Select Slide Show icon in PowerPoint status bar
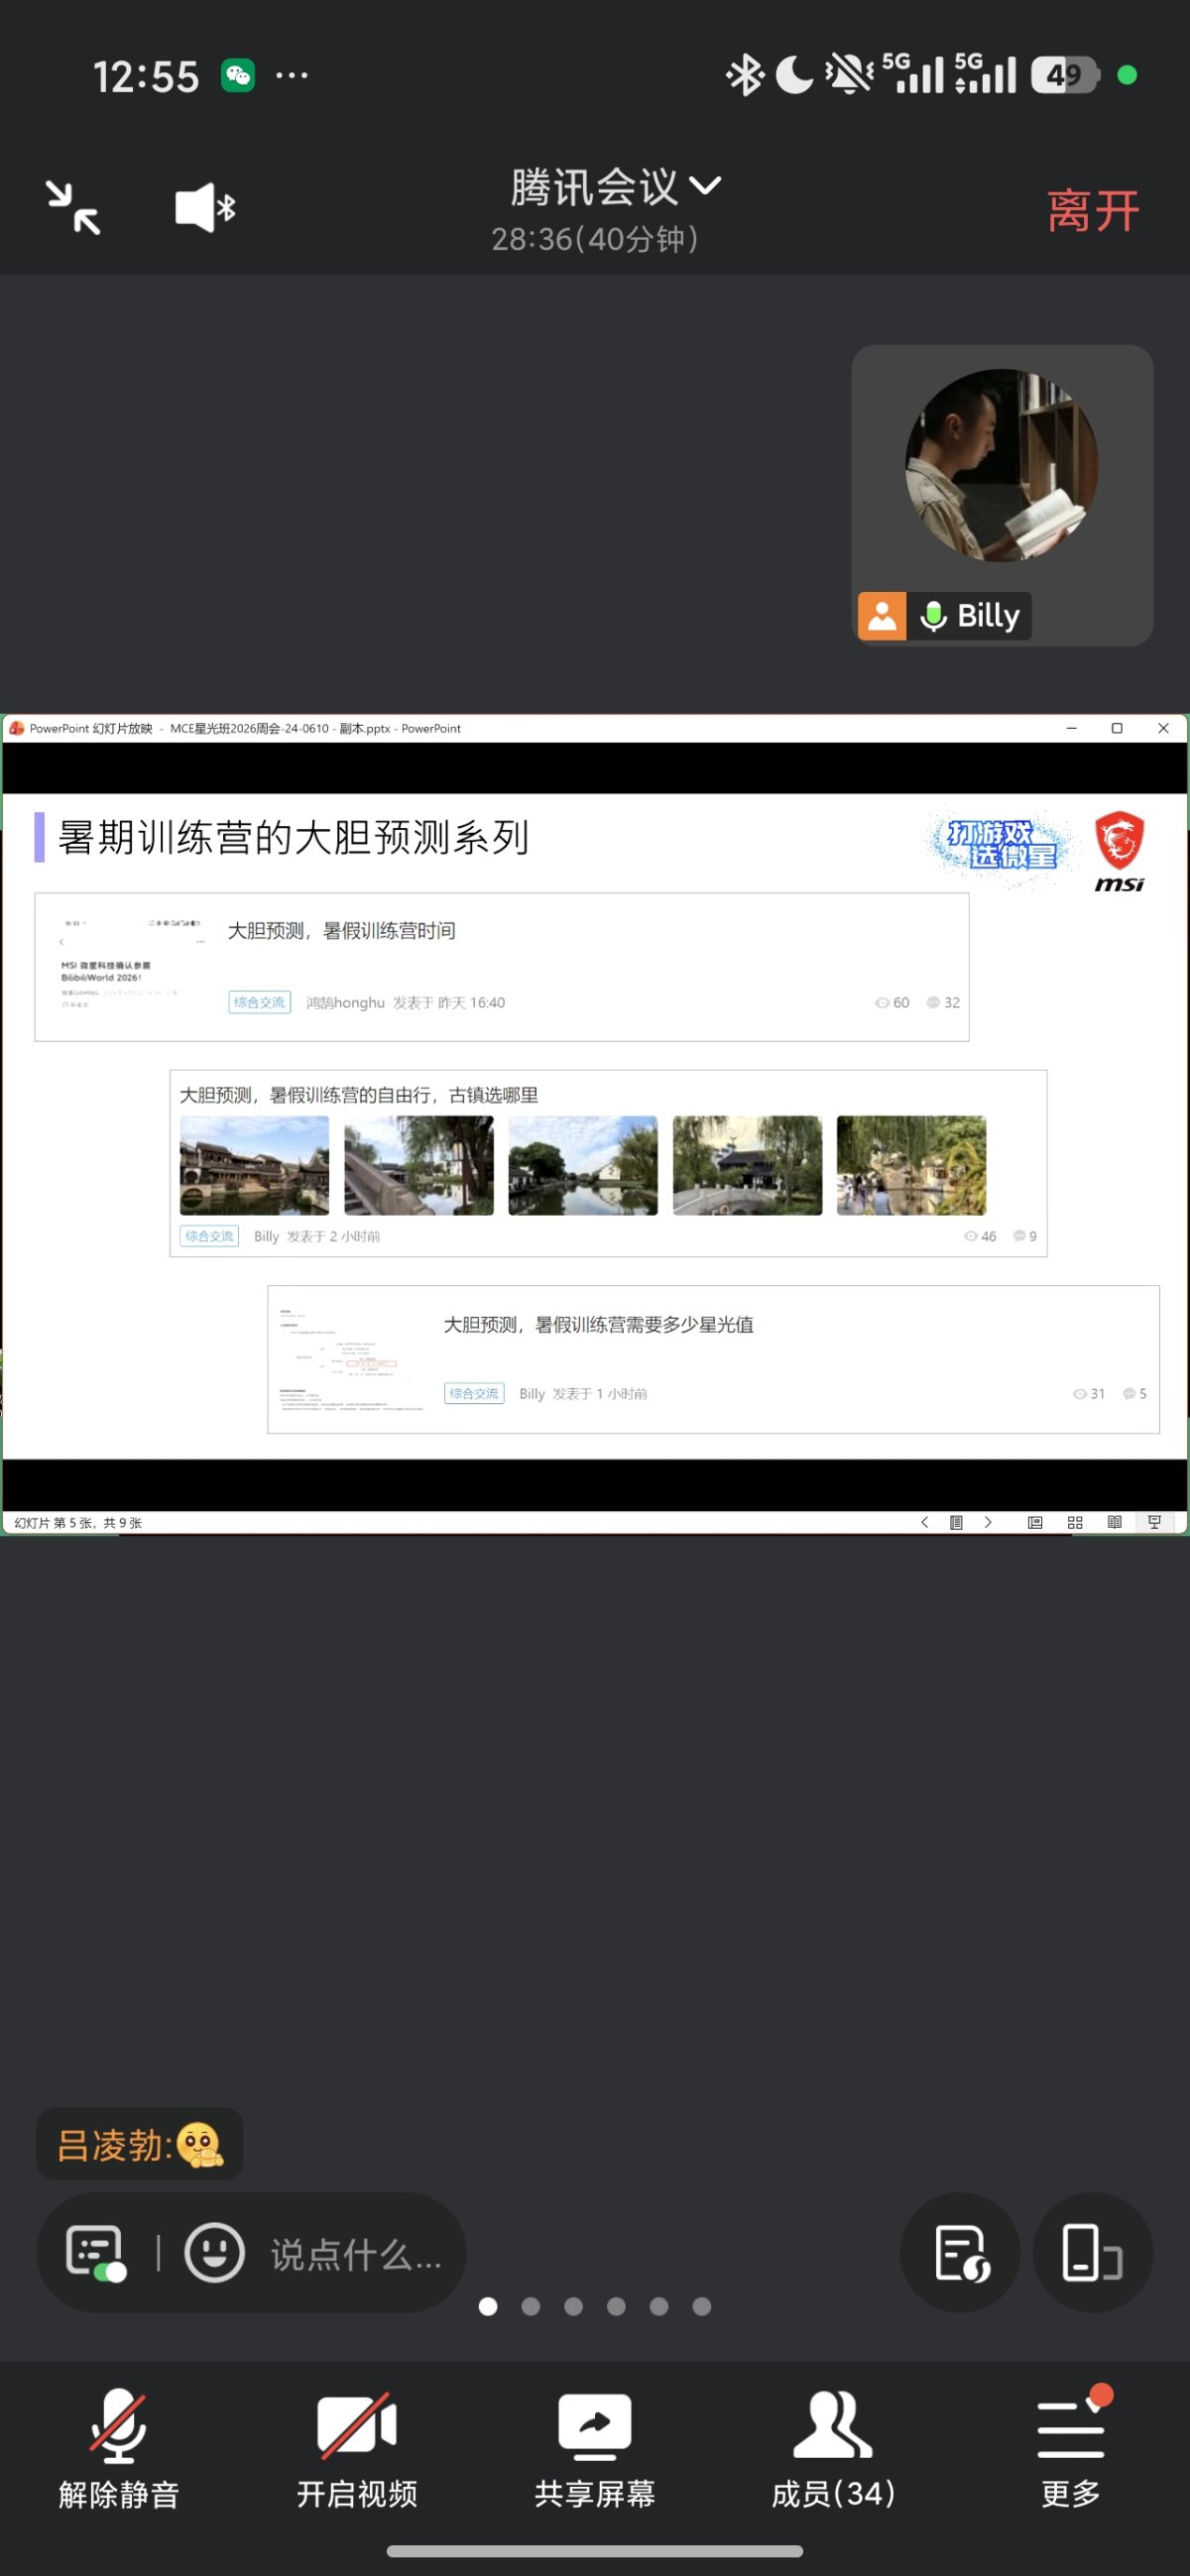The image size is (1190, 2576). click(x=1154, y=1522)
